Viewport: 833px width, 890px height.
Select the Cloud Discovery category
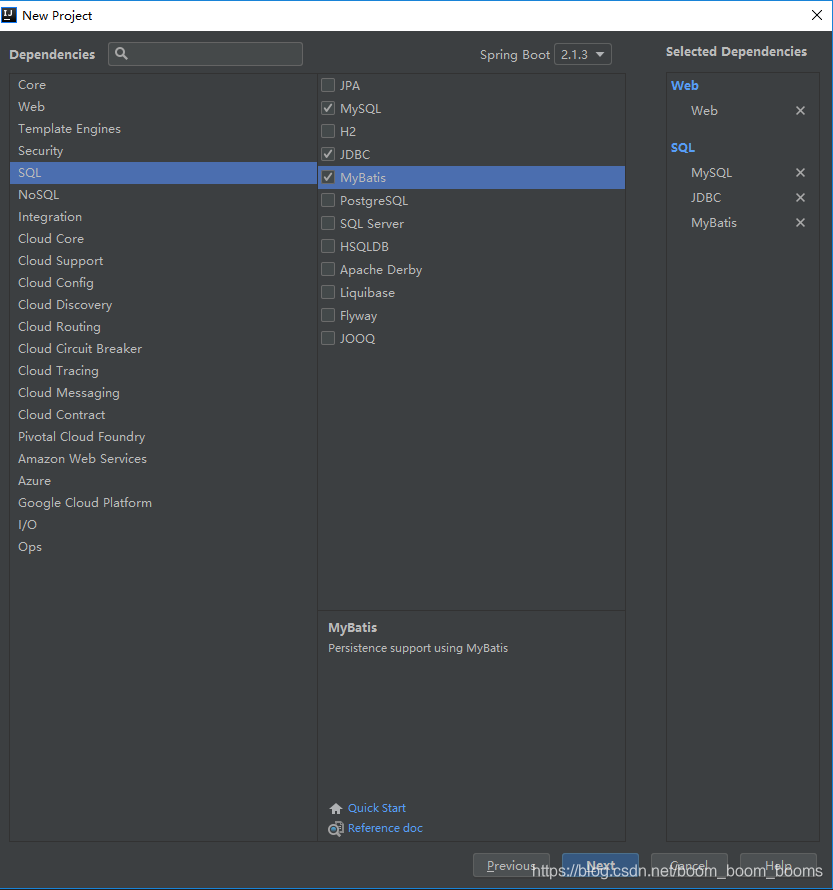coord(163,305)
